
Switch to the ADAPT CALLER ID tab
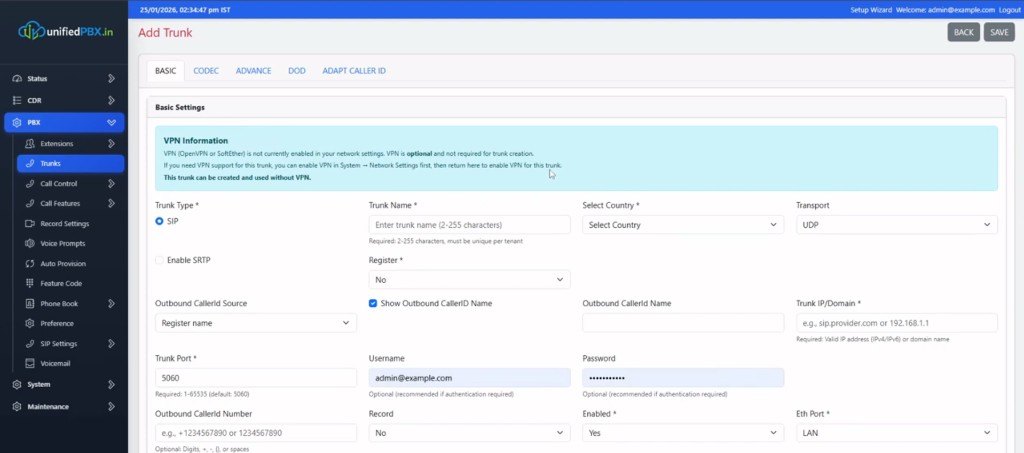(x=354, y=70)
